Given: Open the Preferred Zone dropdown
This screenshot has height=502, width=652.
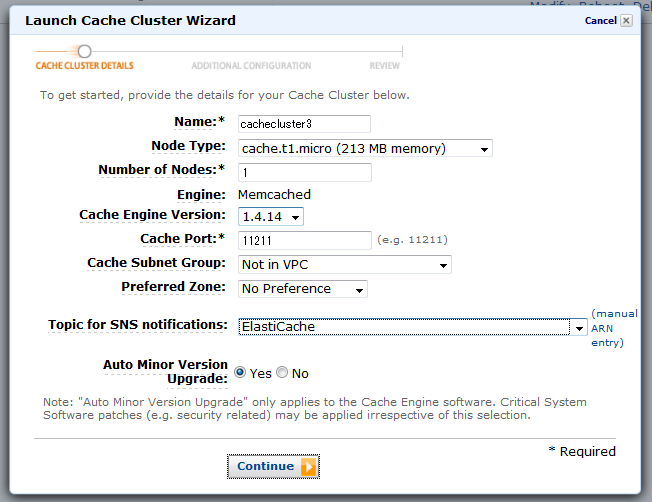Looking at the screenshot, I should (x=303, y=289).
